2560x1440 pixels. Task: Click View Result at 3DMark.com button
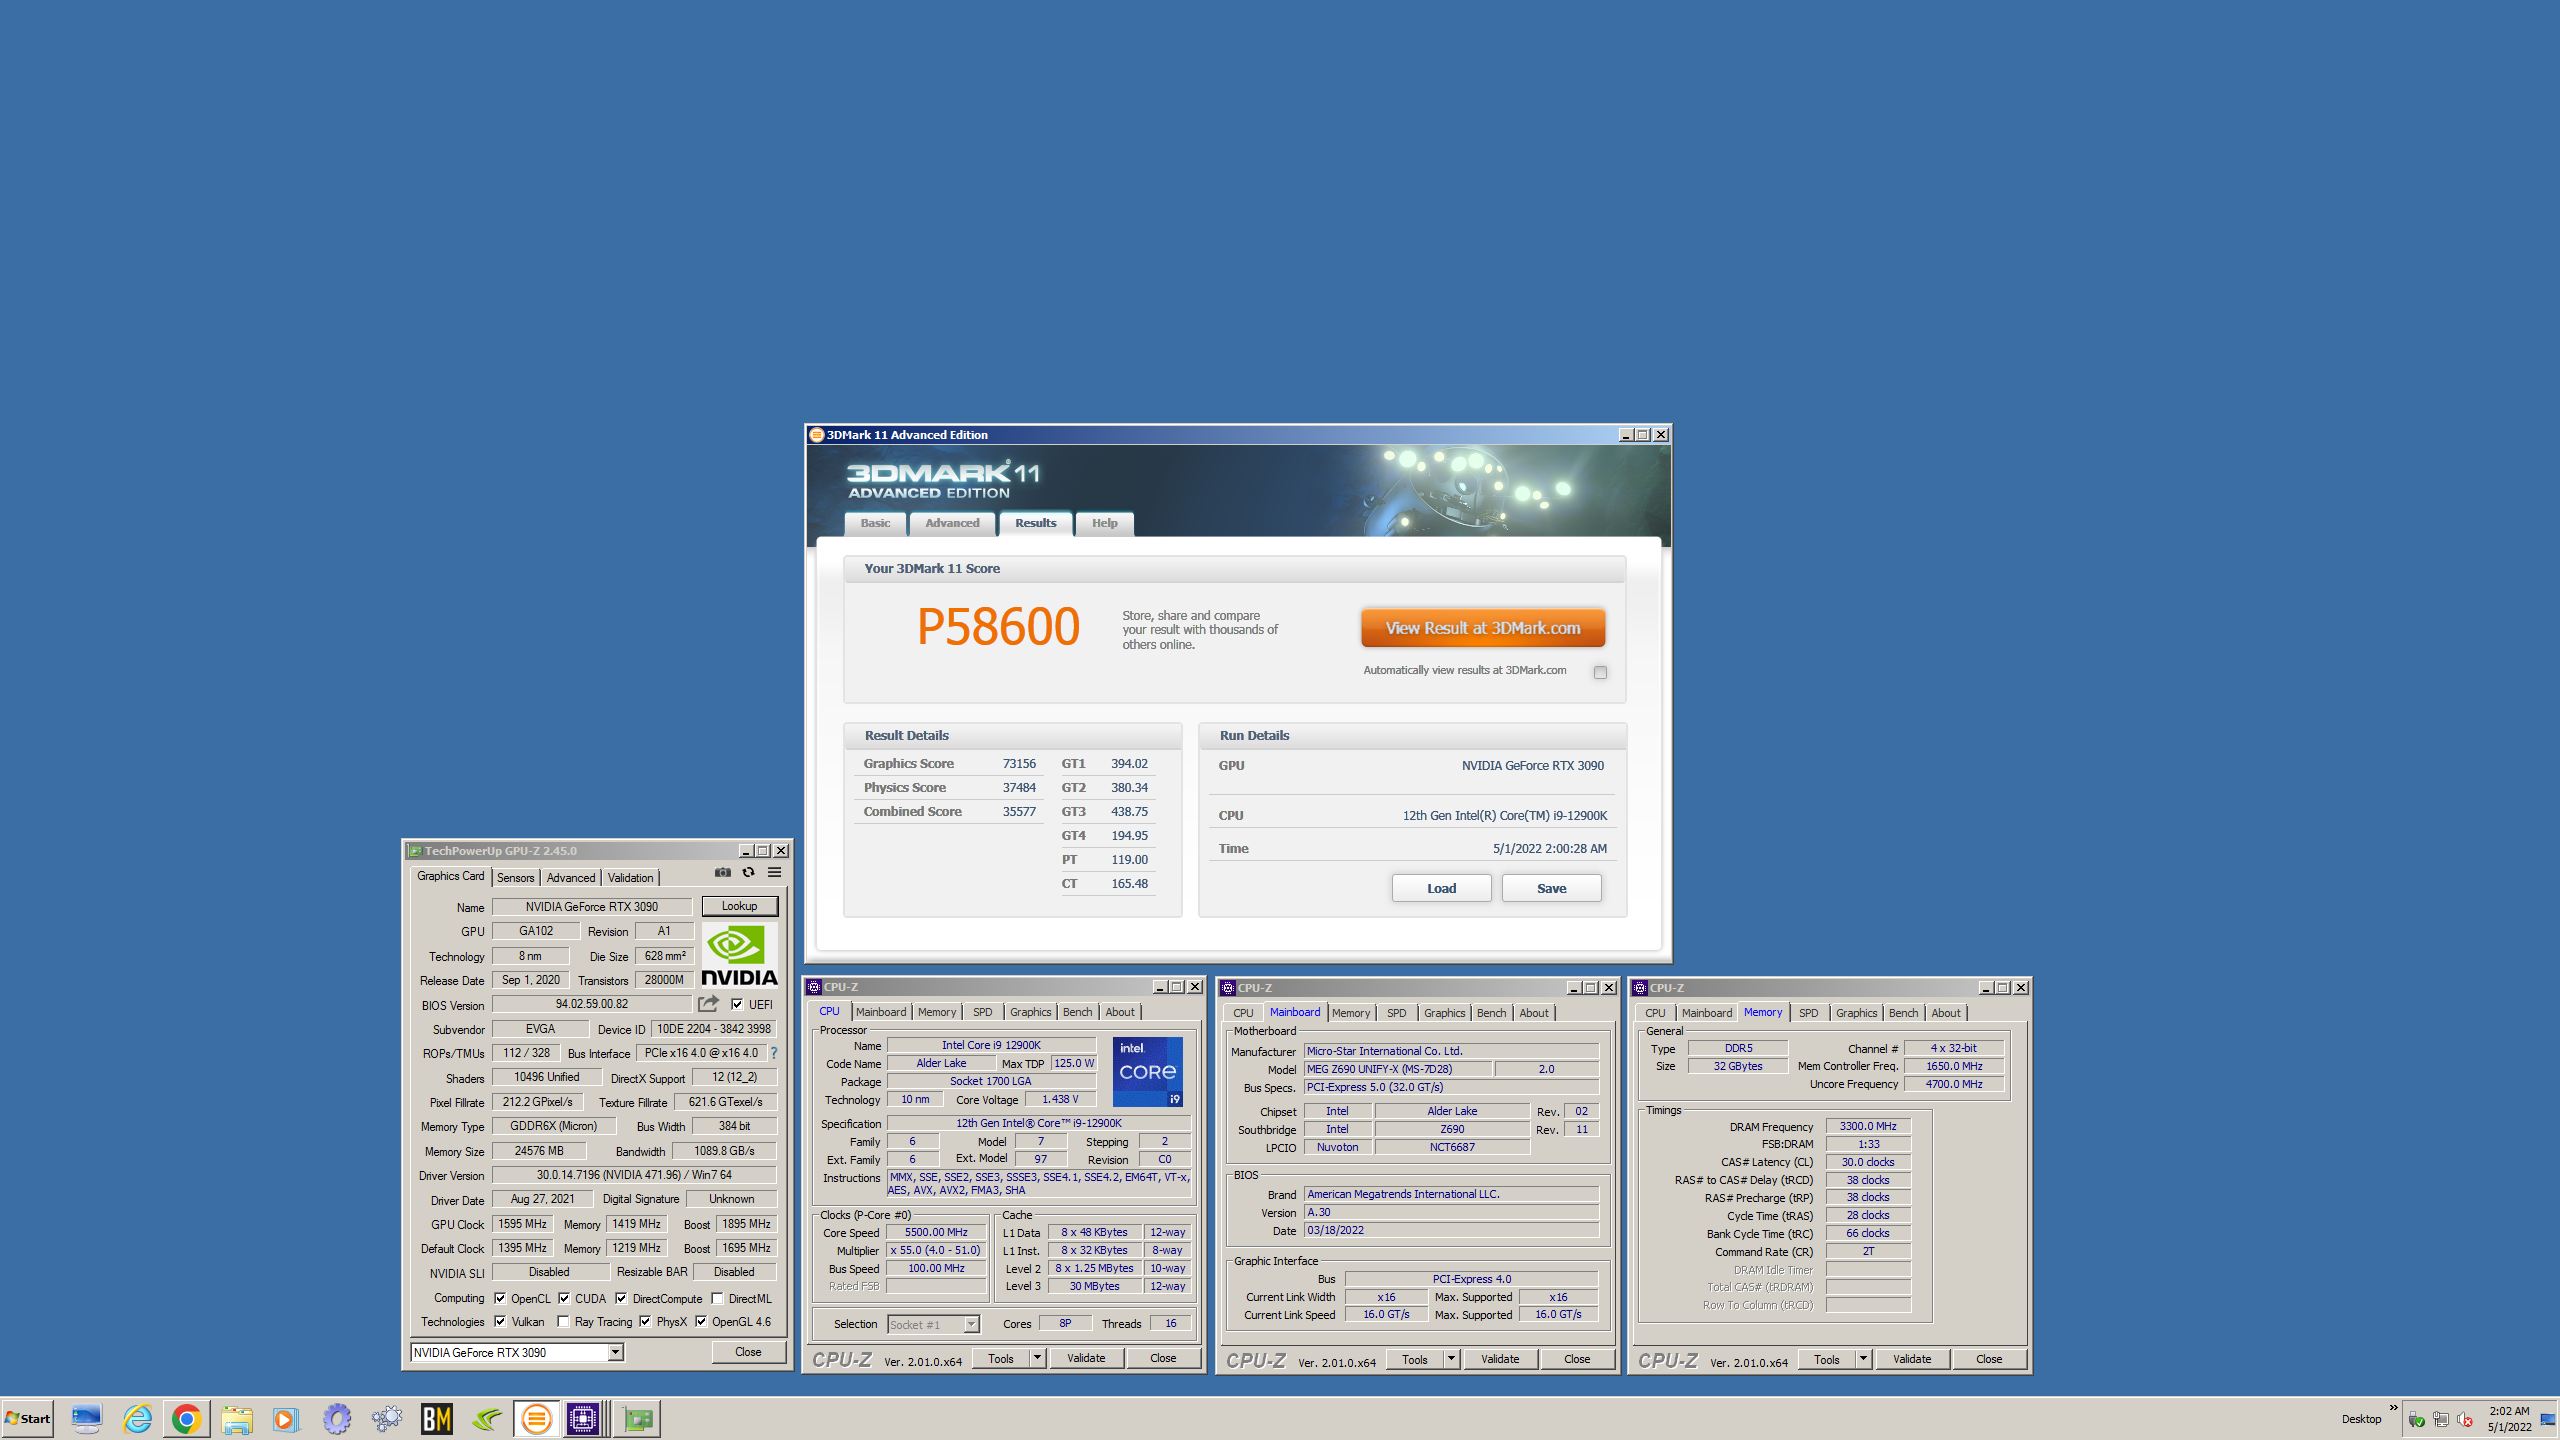pyautogui.click(x=1483, y=628)
